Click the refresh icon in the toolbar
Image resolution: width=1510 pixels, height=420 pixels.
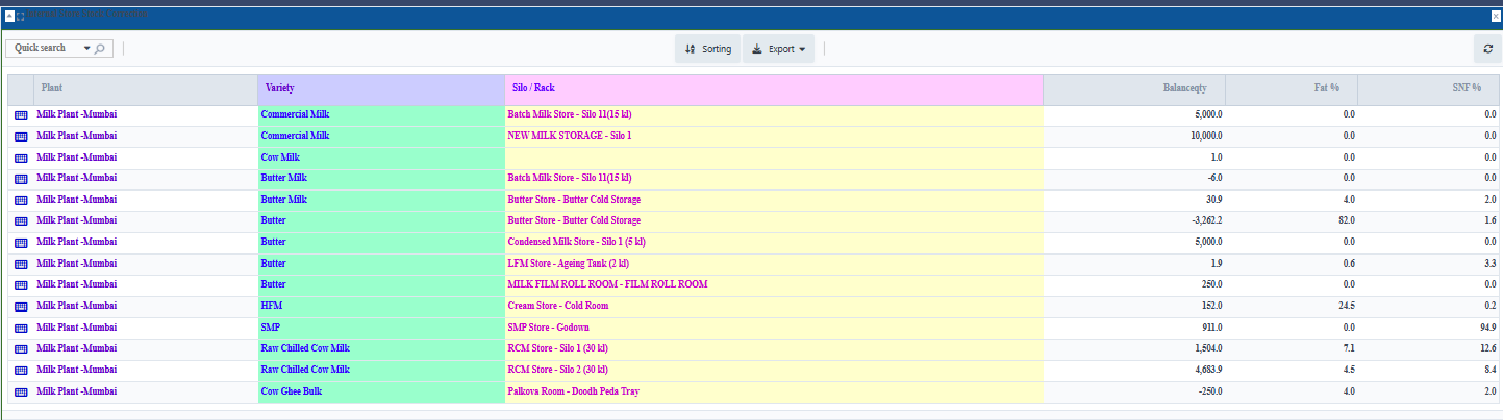click(1489, 49)
